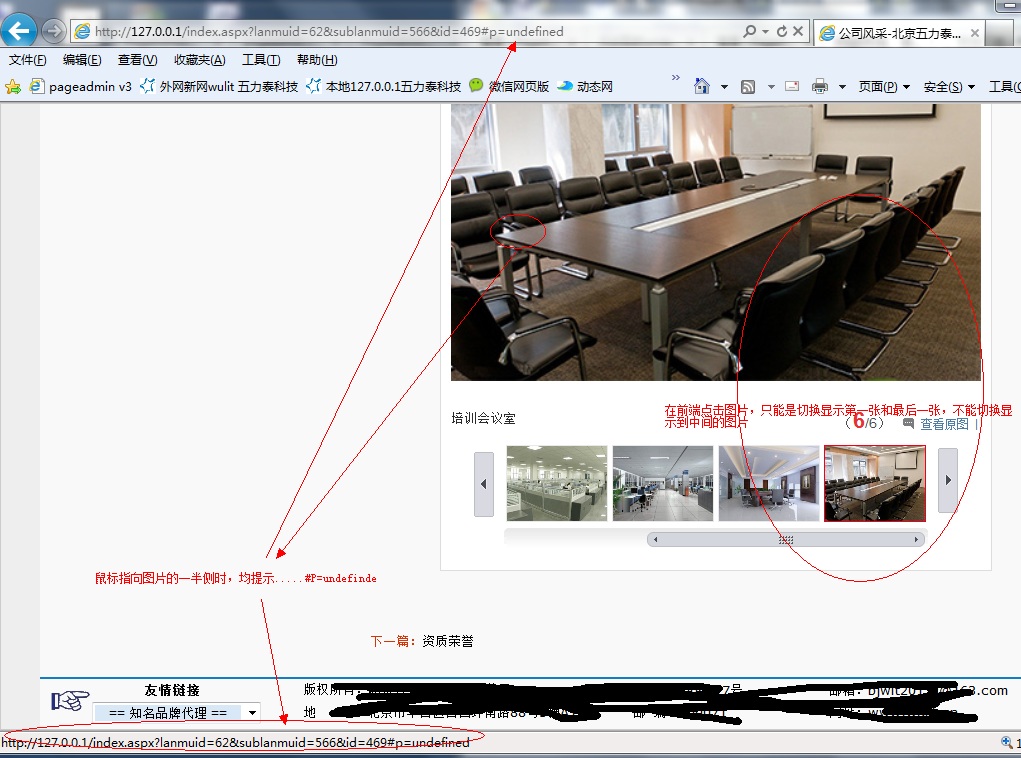Open the Favorites star icon
1021x758 pixels.
click(13, 87)
